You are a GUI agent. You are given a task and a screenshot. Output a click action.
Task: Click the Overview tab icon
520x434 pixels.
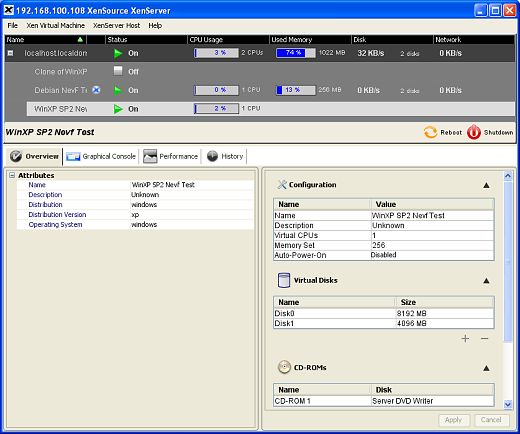(x=16, y=156)
